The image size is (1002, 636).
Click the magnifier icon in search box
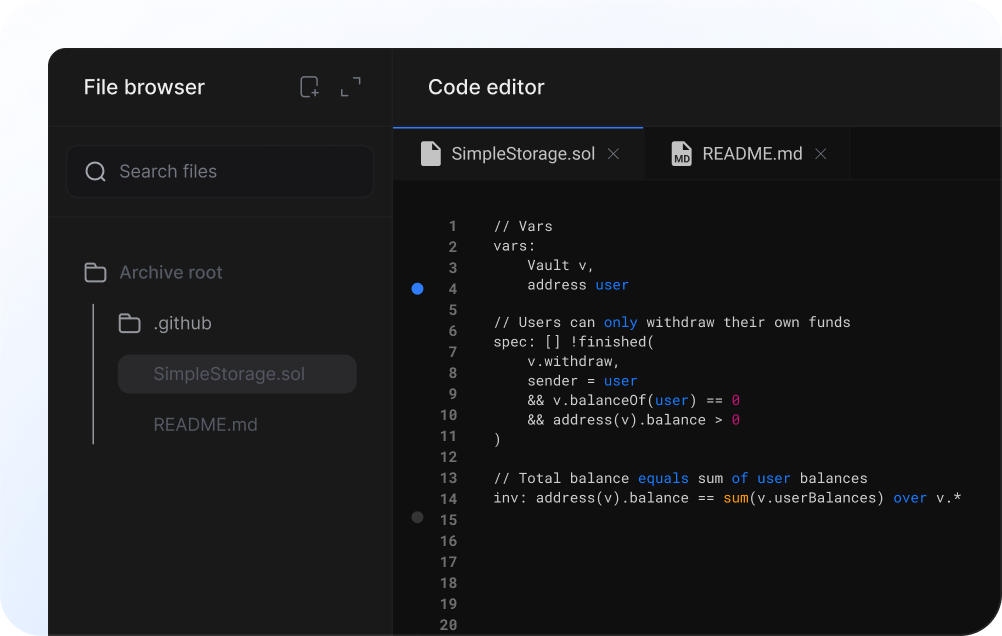(96, 172)
